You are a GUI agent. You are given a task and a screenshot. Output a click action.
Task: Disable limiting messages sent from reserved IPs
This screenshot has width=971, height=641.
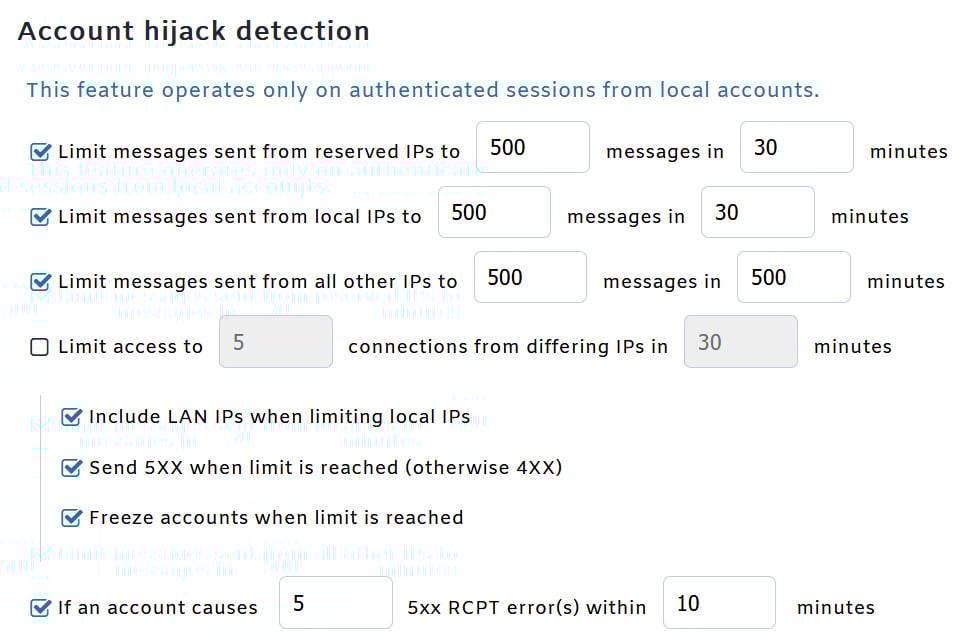(x=40, y=151)
